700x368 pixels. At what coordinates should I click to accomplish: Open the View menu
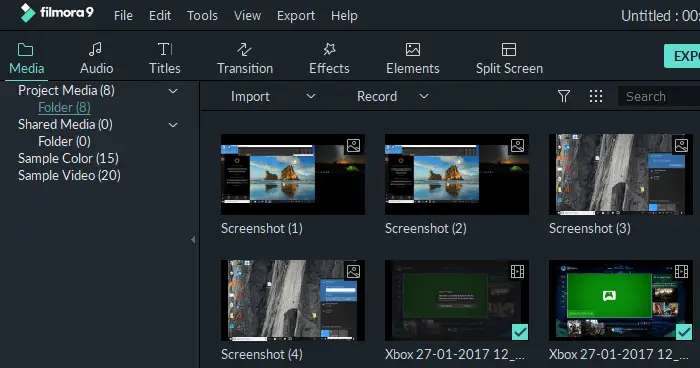(247, 16)
